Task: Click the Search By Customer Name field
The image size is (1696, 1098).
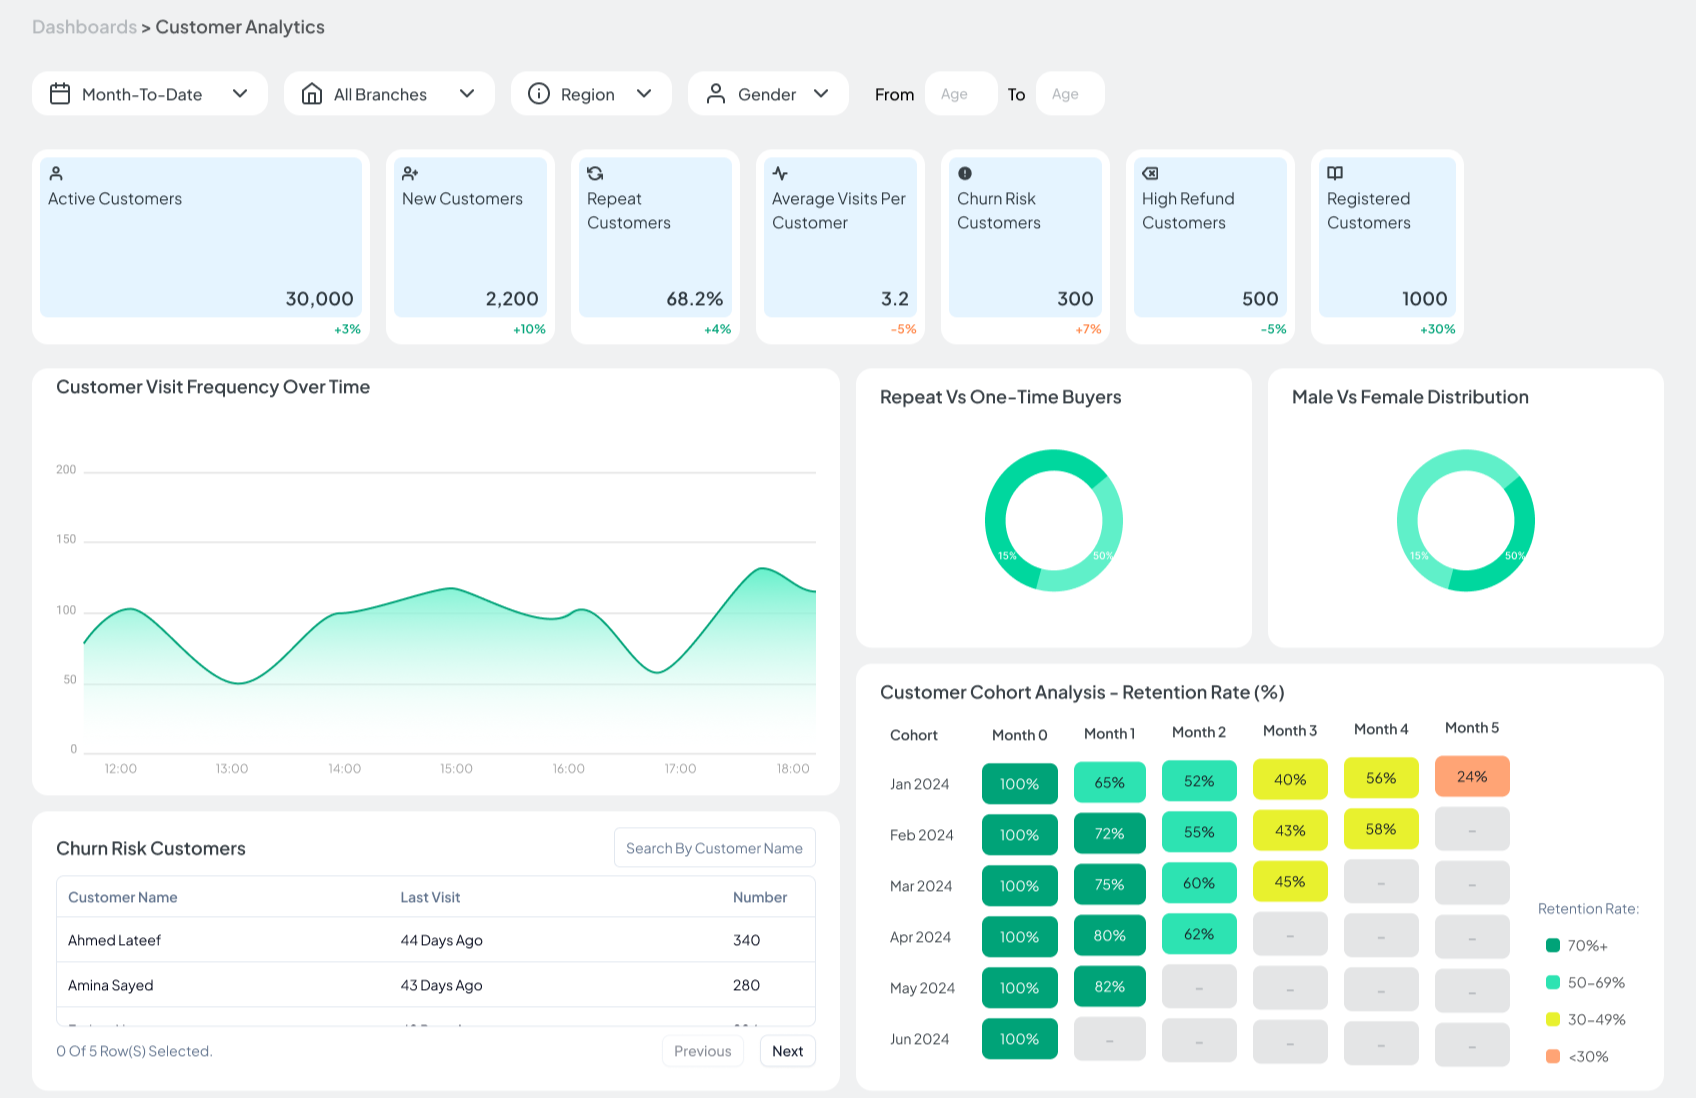Action: [x=714, y=847]
